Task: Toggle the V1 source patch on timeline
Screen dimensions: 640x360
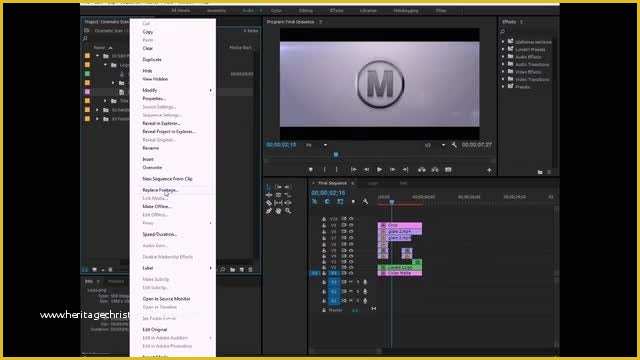Action: pos(315,273)
